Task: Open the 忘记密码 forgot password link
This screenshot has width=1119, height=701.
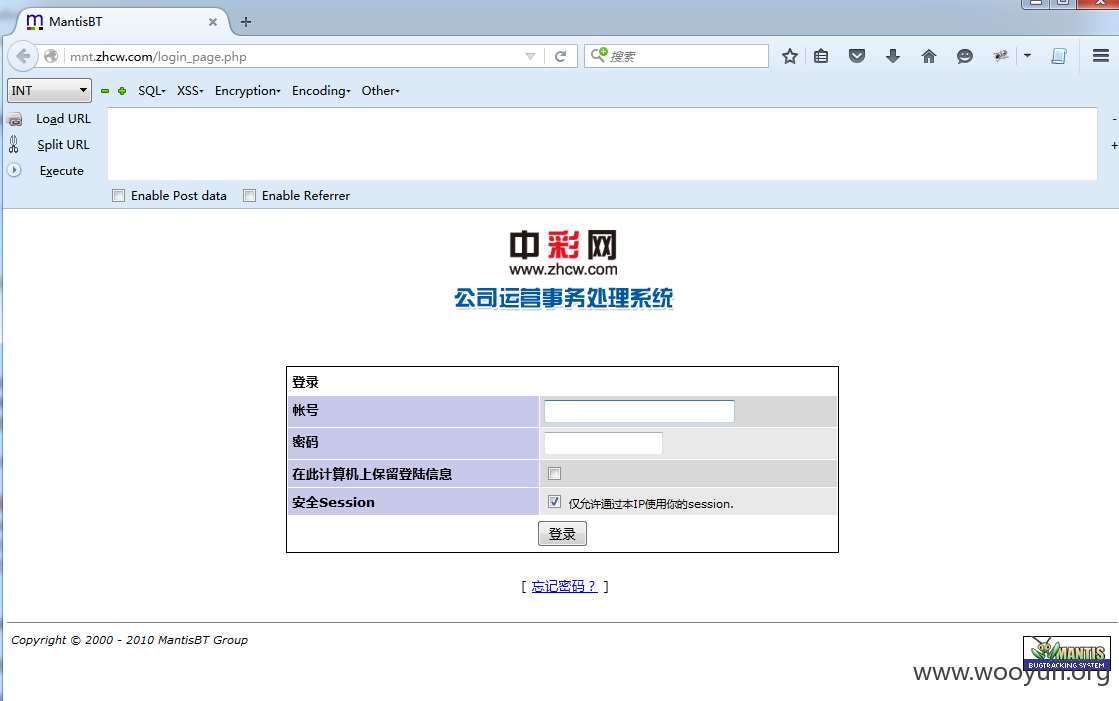Action: tap(564, 586)
